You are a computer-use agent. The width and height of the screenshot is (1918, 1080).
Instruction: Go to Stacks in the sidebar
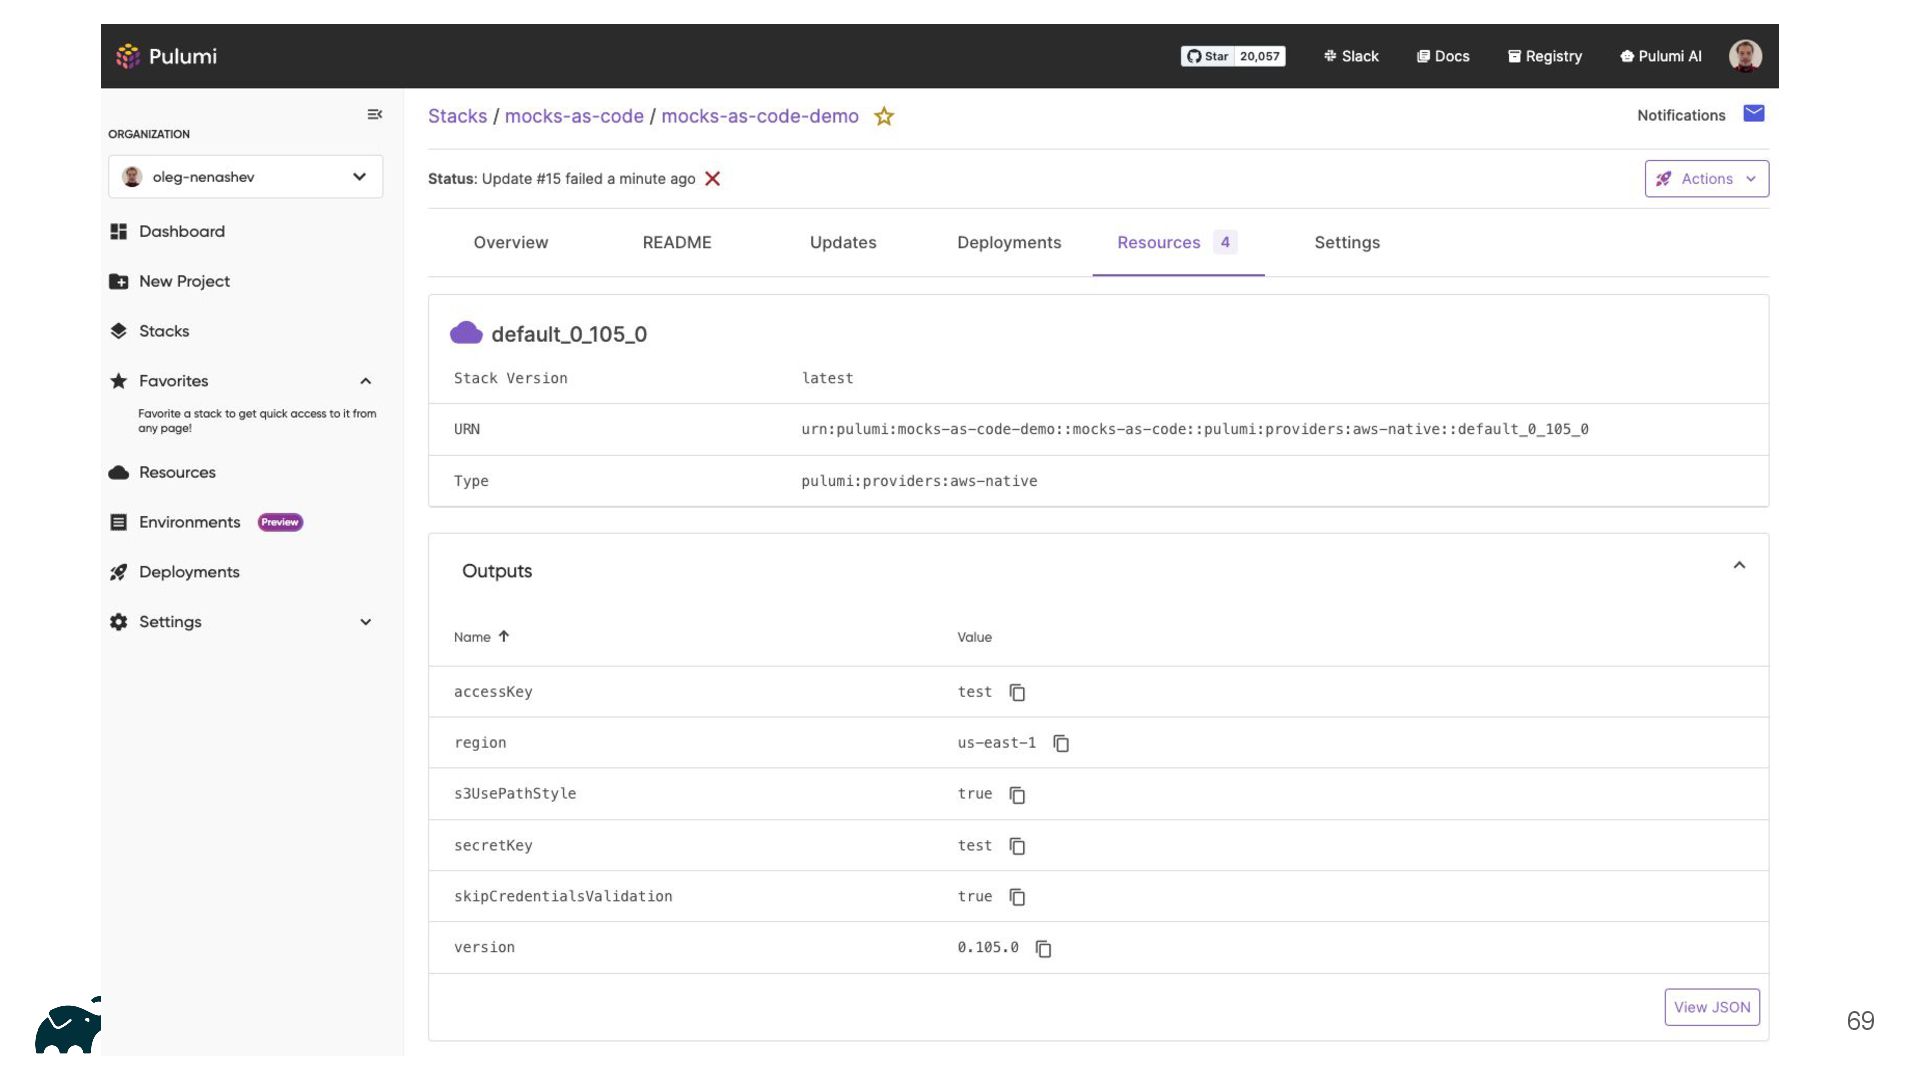click(164, 331)
